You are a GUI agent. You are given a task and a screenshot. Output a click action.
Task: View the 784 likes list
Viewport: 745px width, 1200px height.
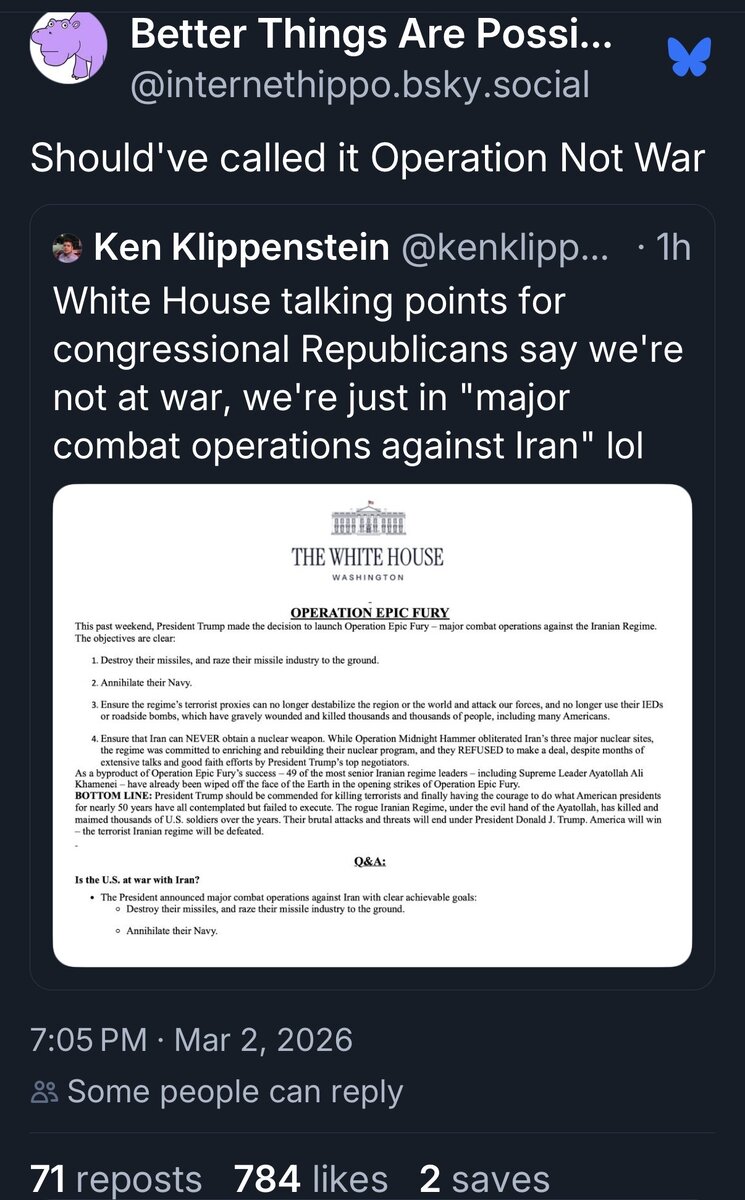click(x=310, y=1179)
